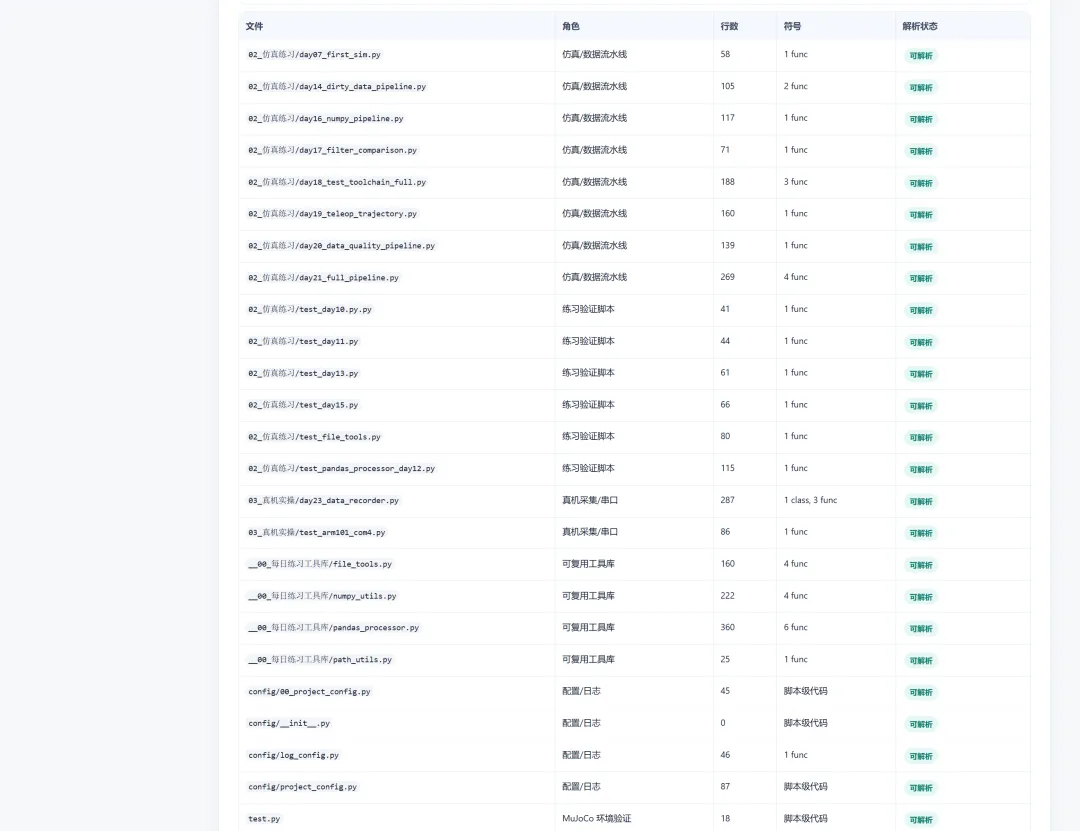Click the 角色 column header
Screen dimensions: 1080x831
(570, 26)
